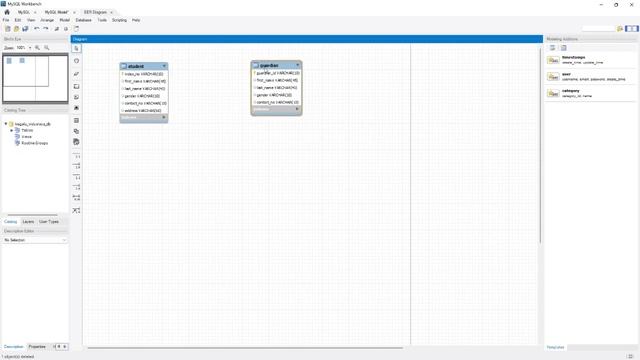Image resolution: width=640 pixels, height=360 pixels.
Task: Select the new layer tool
Action: click(76, 87)
